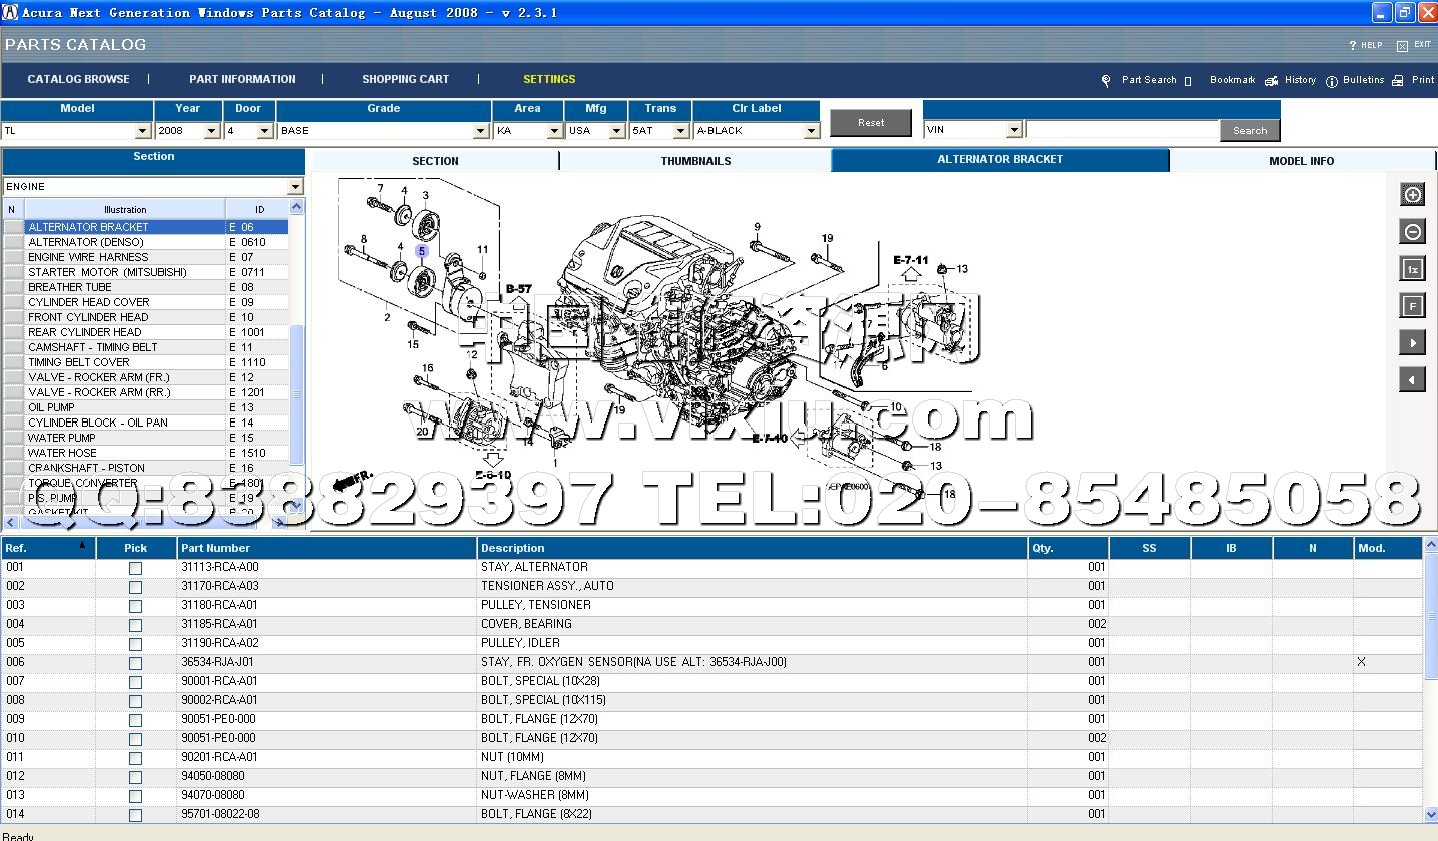Go to next illustration with right arrow
Screen dimensions: 1438x841
pos(1412,343)
